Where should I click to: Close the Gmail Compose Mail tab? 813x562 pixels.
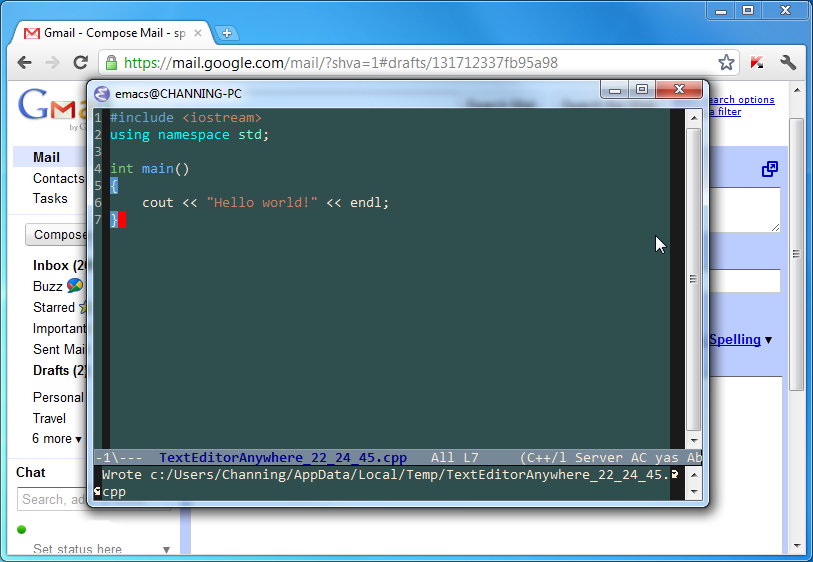(198, 33)
